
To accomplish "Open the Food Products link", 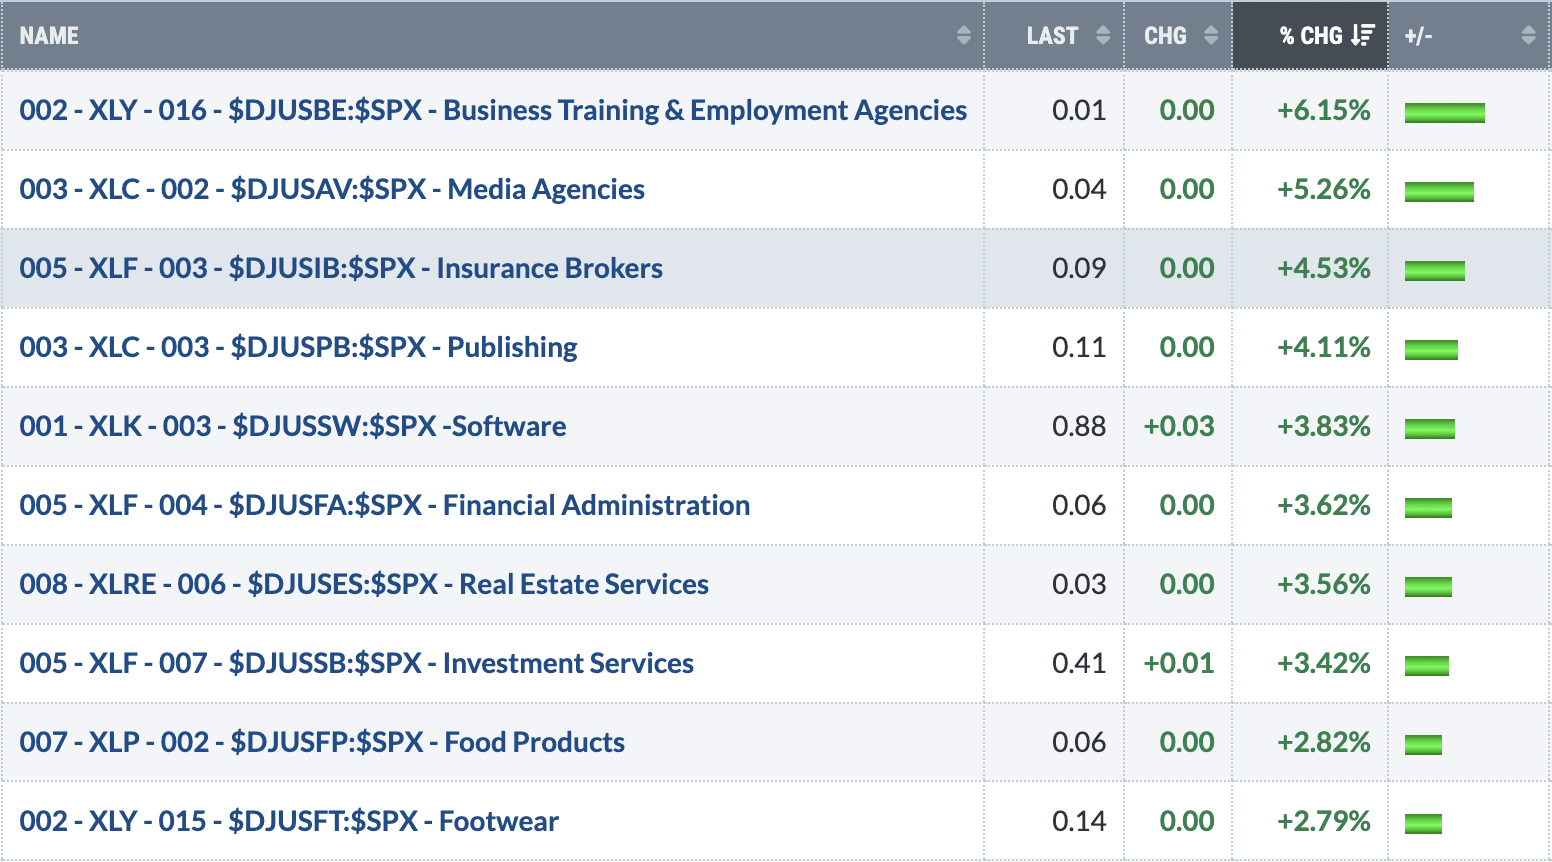I will 322,742.
